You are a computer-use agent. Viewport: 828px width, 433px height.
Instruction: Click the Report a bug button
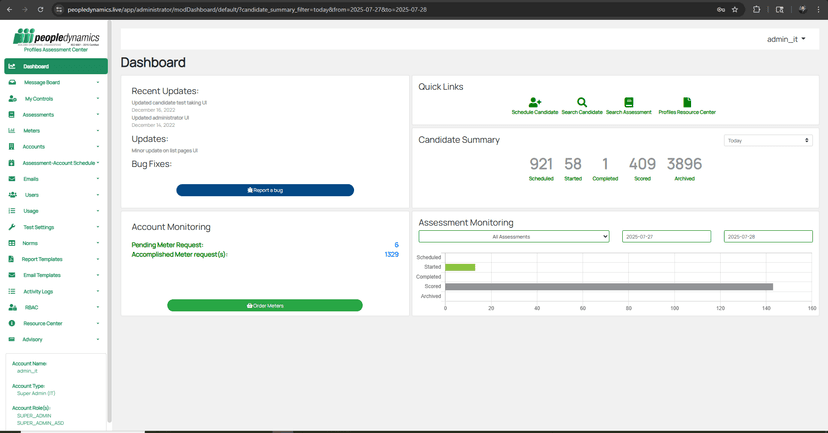click(x=265, y=190)
